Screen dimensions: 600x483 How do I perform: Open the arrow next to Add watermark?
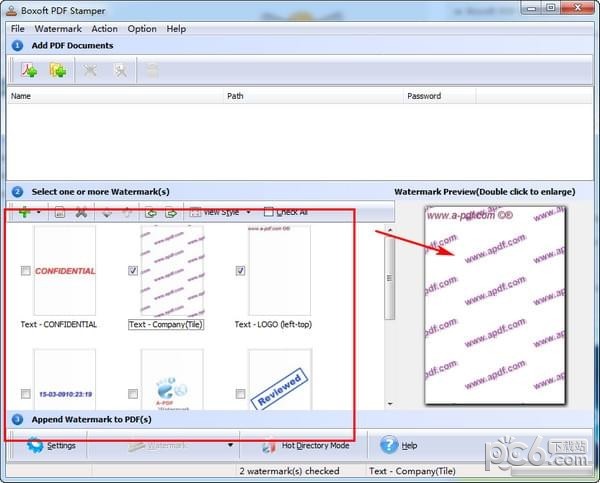[39, 212]
